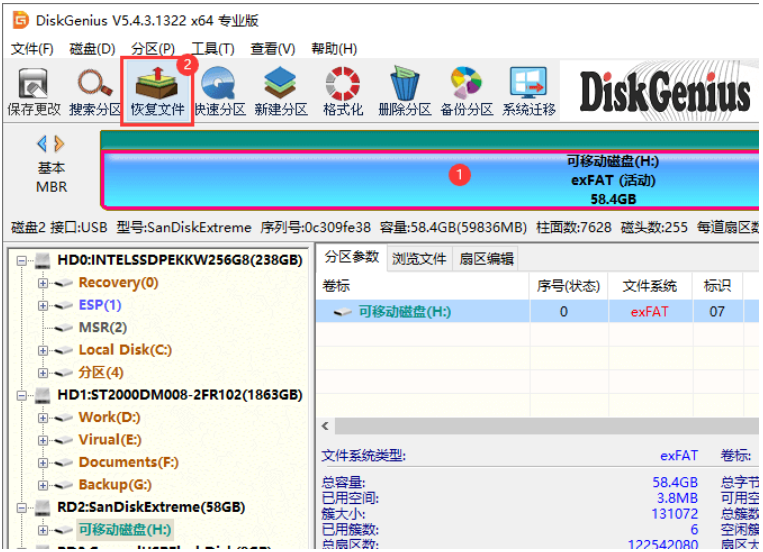Image resolution: width=763 pixels, height=552 pixels.
Task: Expand the Work(D:) partition node
Action: click(43, 418)
